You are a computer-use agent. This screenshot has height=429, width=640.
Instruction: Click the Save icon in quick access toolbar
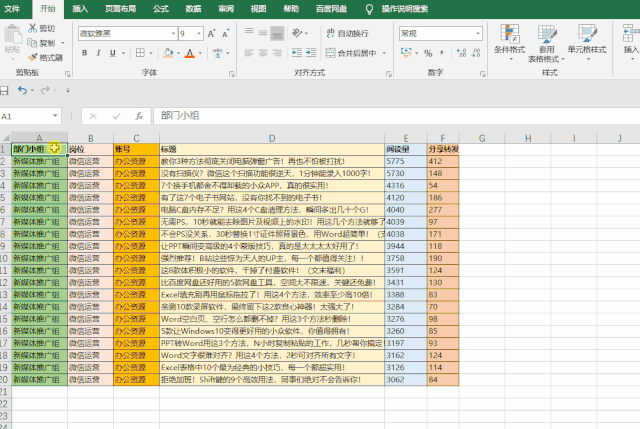click(4, 90)
